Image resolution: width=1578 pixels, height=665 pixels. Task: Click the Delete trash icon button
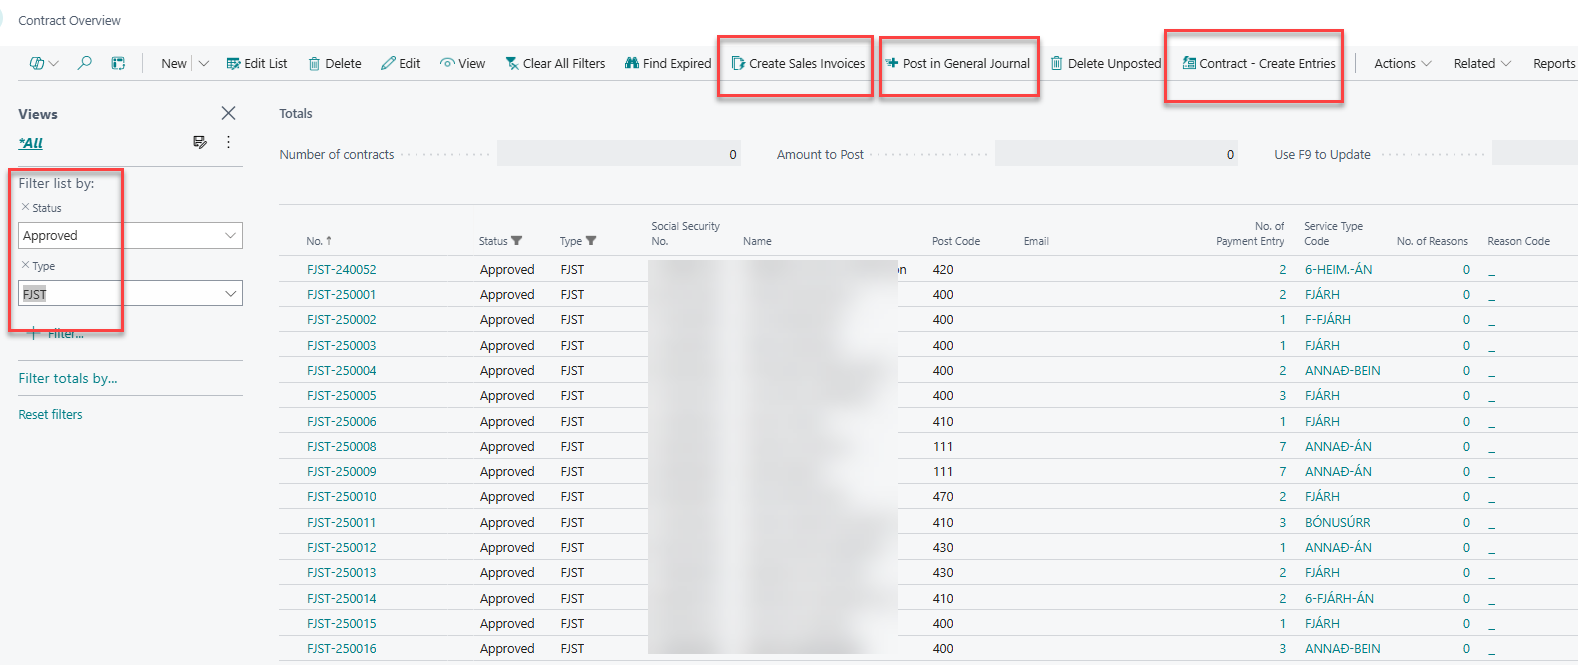334,63
